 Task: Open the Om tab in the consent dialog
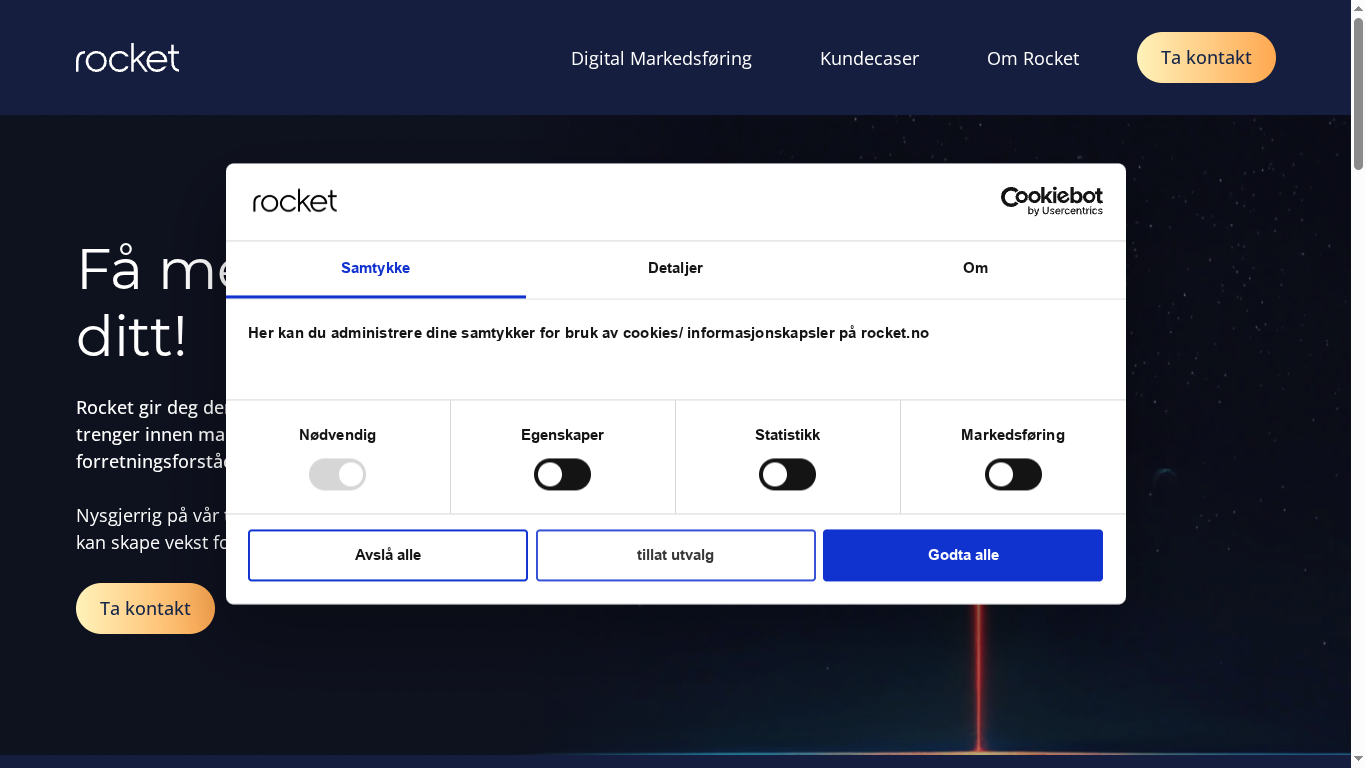975,268
